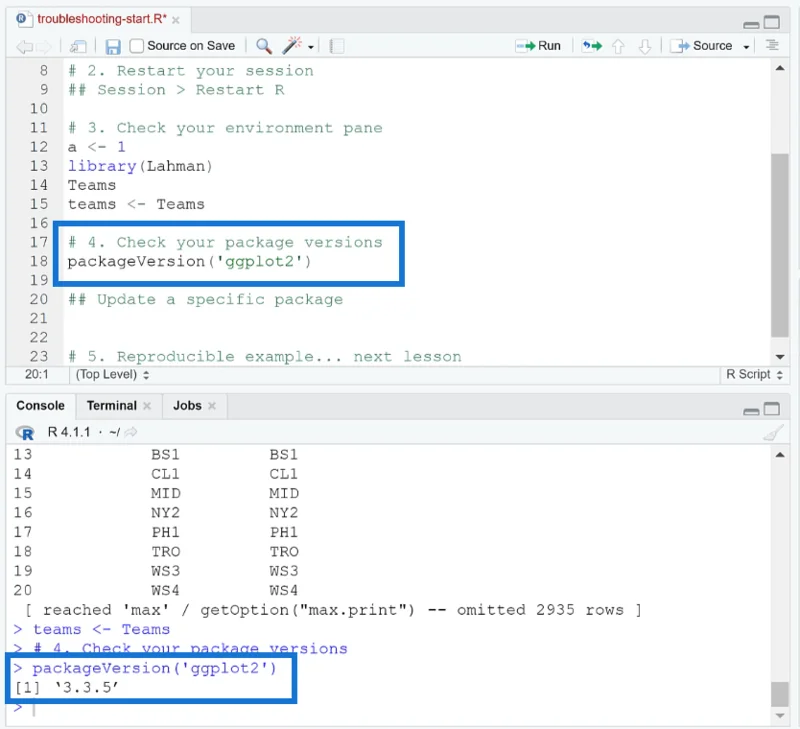Open code tools magic wand icon
800x729 pixels.
292,45
